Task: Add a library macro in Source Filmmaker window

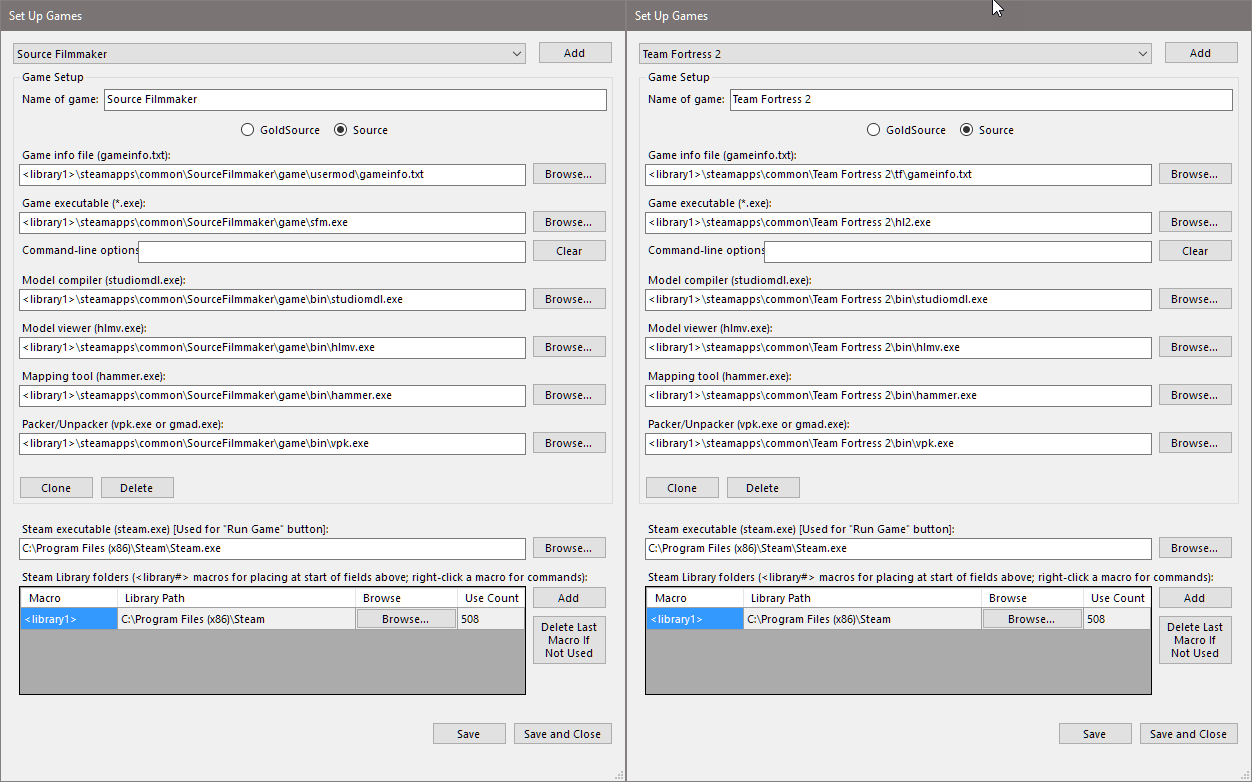Action: tap(569, 598)
